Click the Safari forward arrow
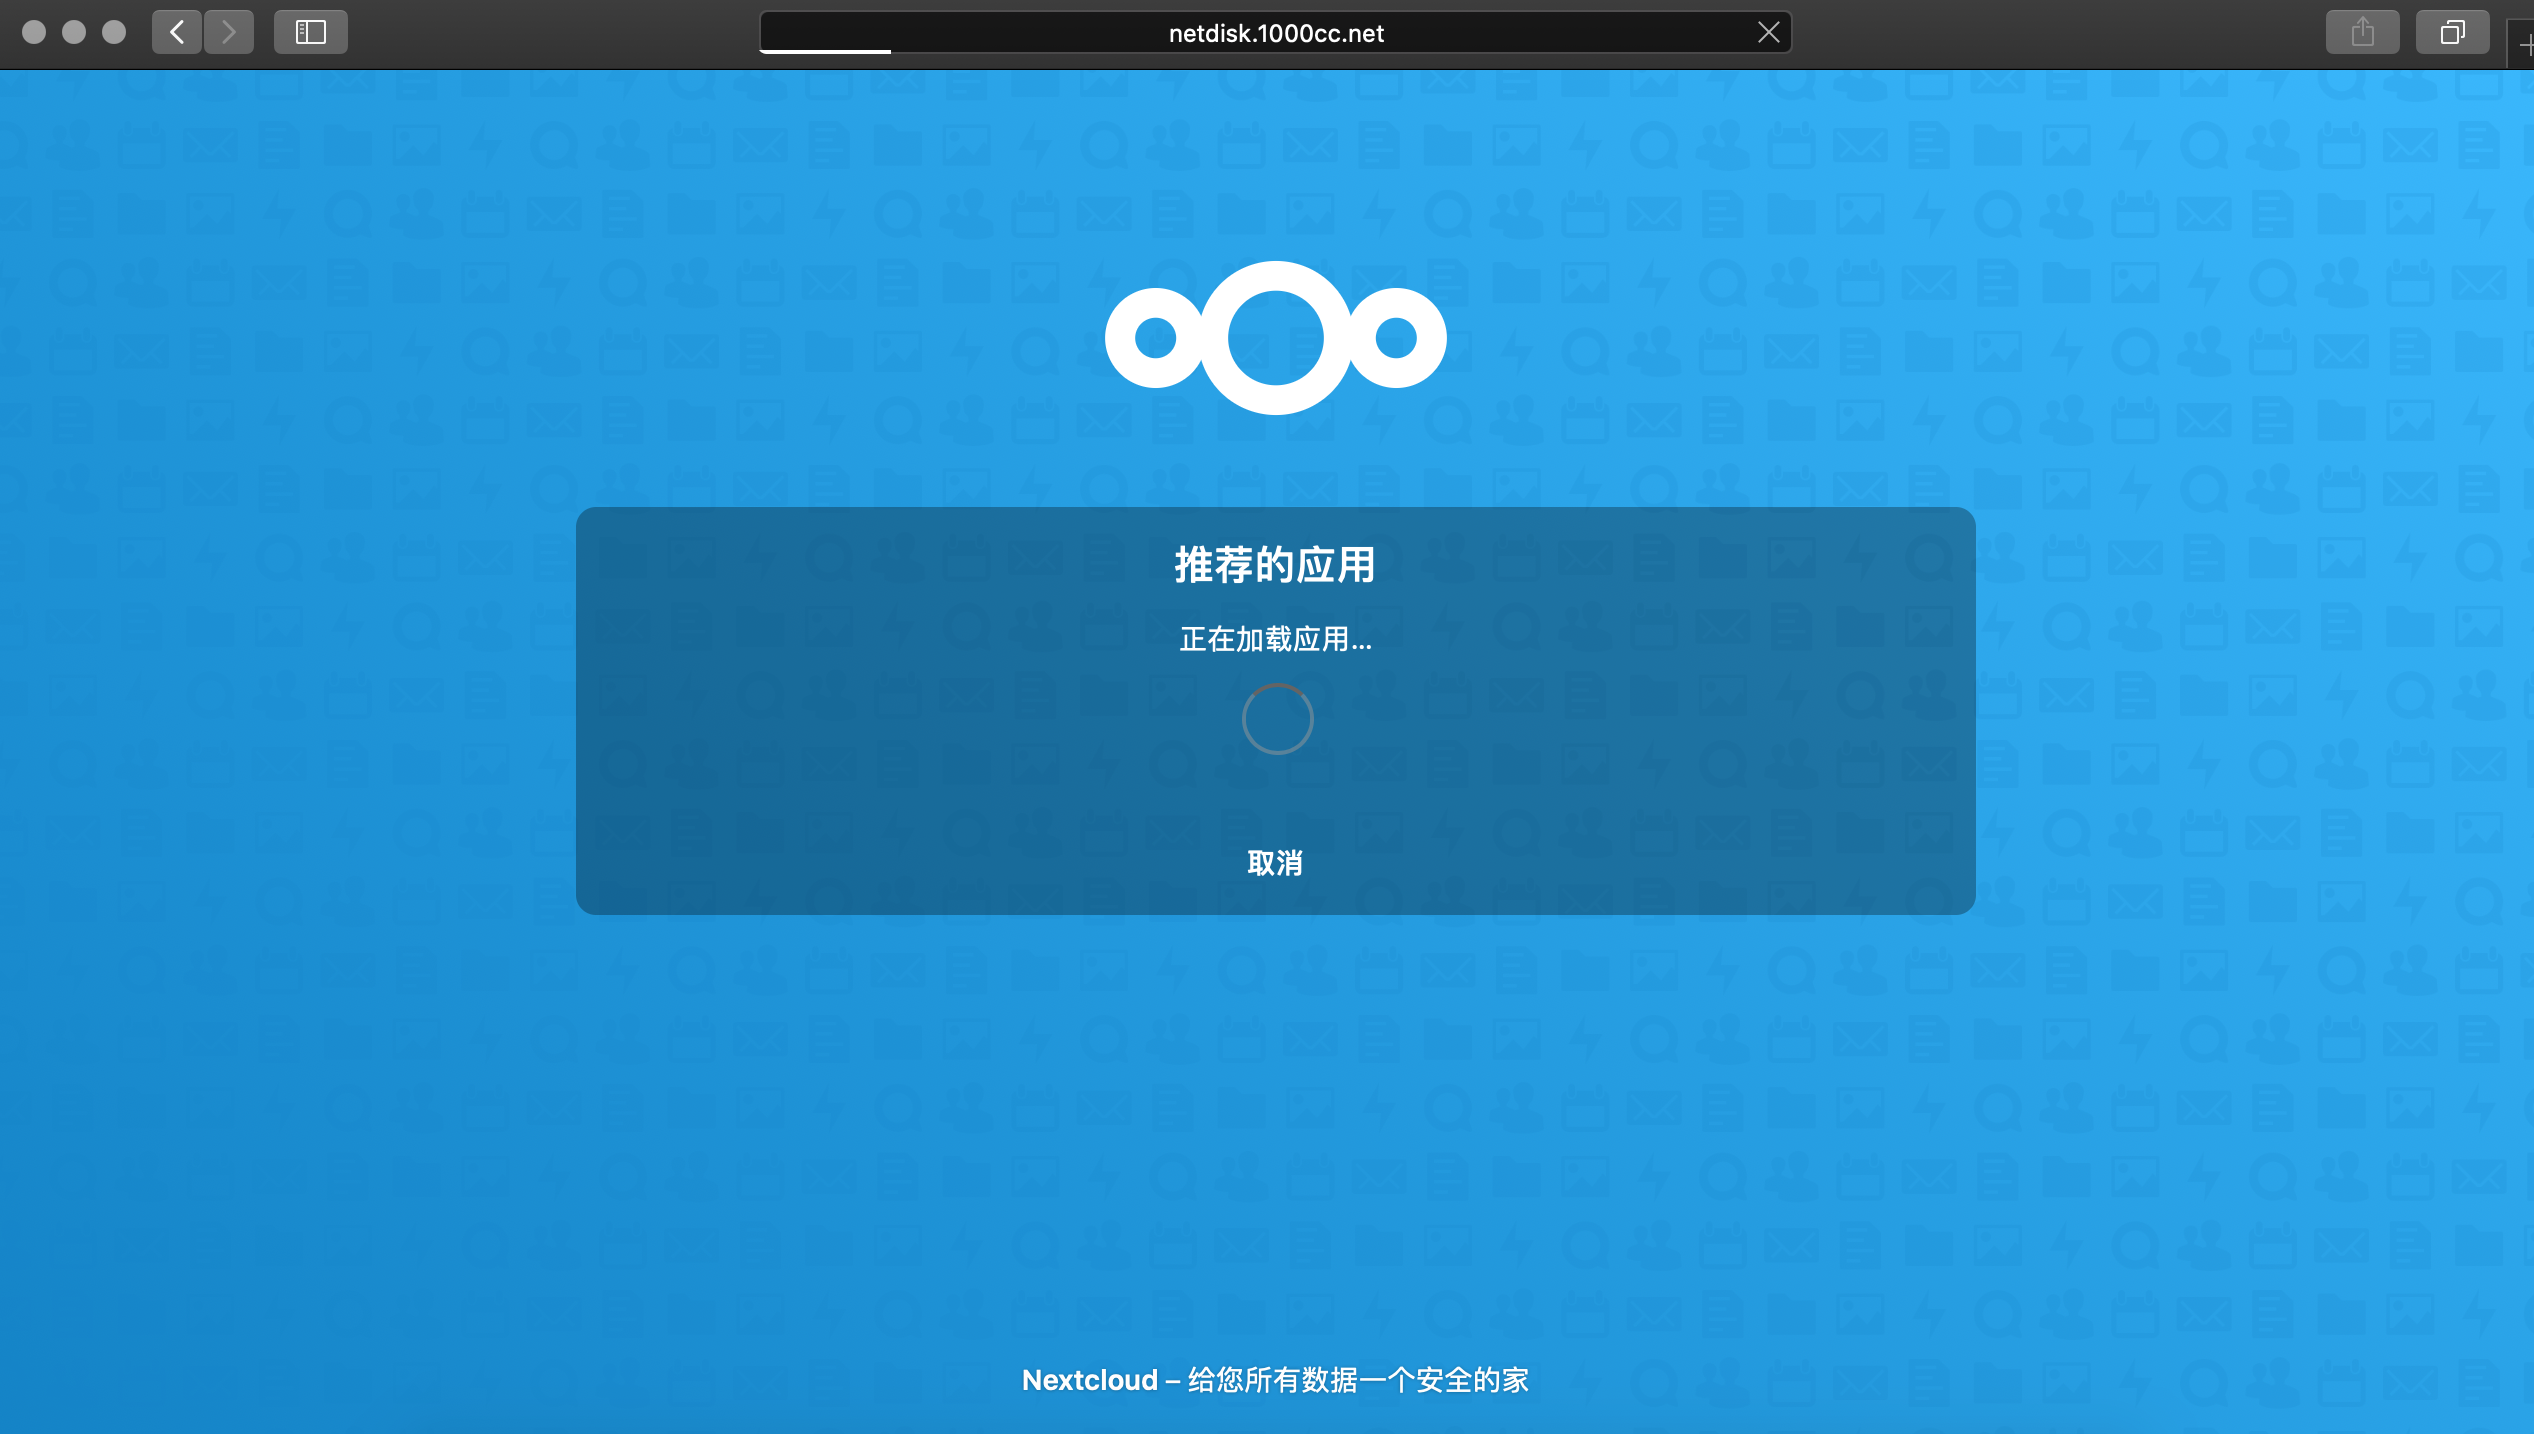The height and width of the screenshot is (1434, 2534). [x=229, y=32]
